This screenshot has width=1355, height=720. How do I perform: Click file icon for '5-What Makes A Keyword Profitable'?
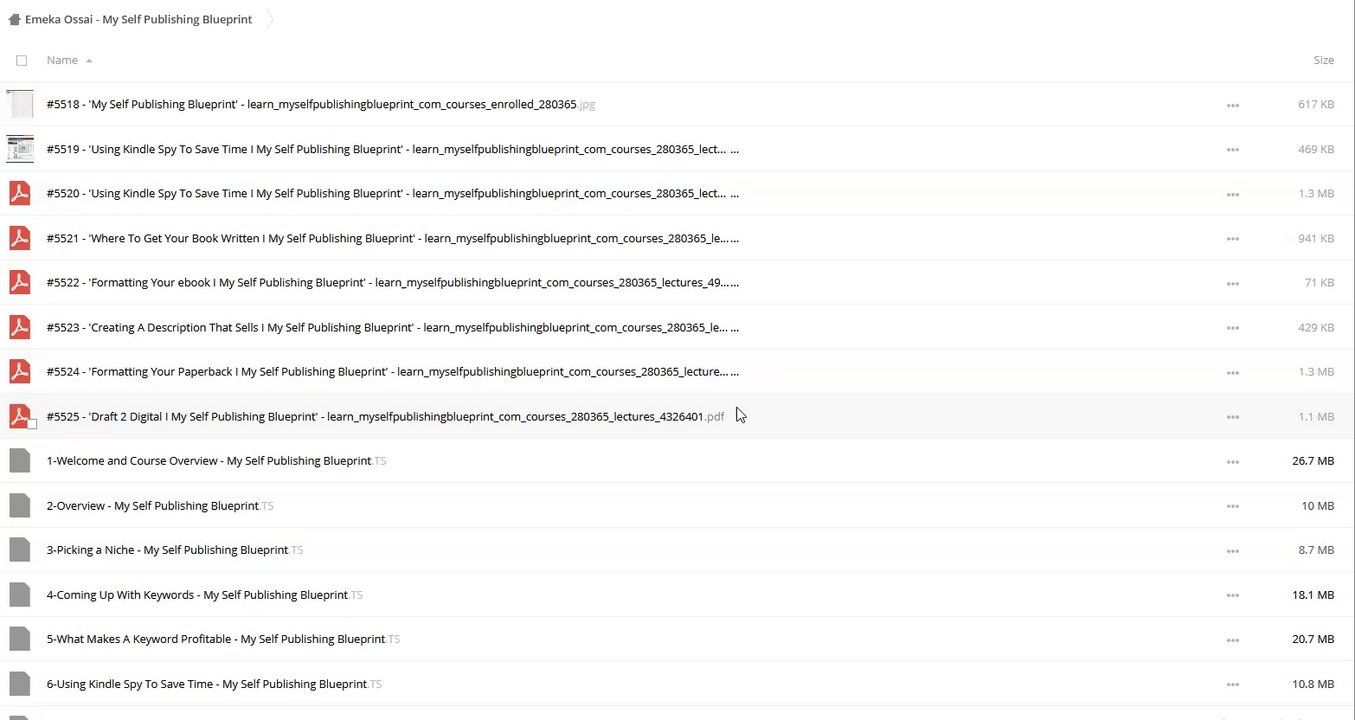tap(20, 639)
